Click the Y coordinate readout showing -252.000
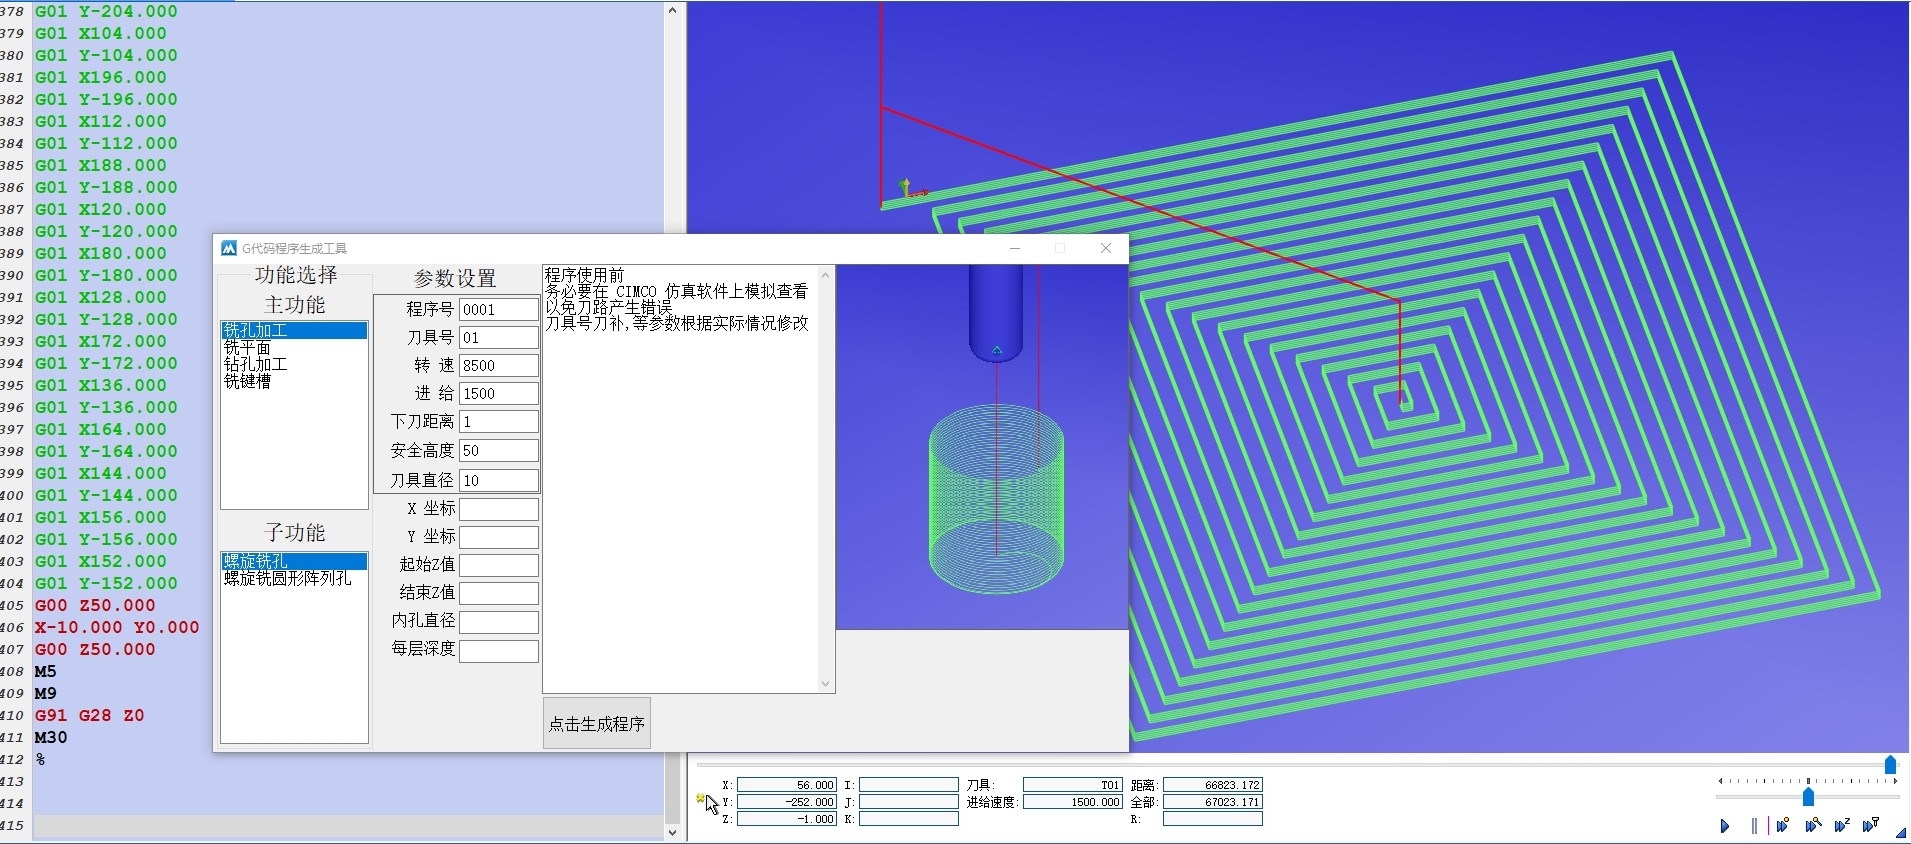 coord(787,802)
